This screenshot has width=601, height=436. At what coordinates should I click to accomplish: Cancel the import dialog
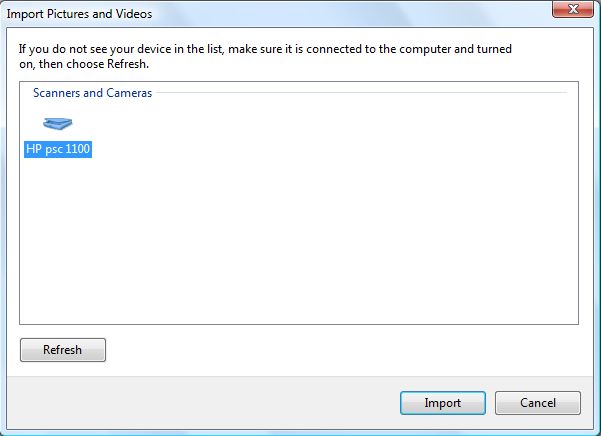pyautogui.click(x=538, y=403)
